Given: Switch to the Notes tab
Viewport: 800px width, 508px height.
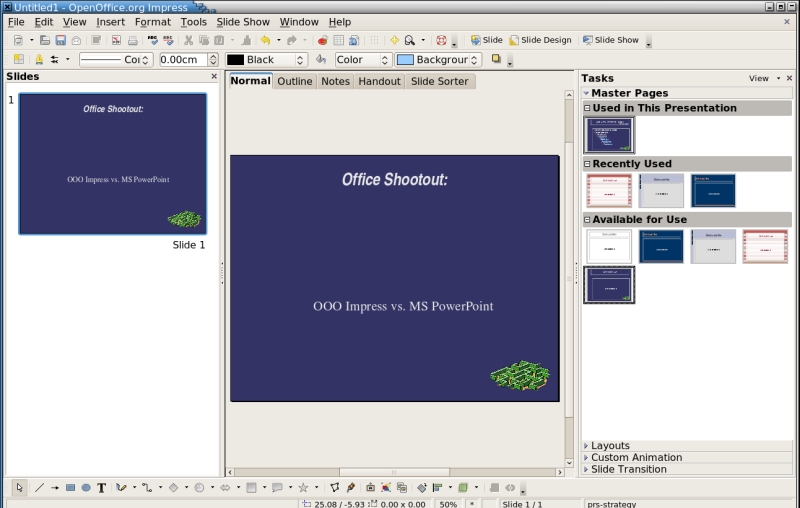Looking at the screenshot, I should click(x=335, y=81).
